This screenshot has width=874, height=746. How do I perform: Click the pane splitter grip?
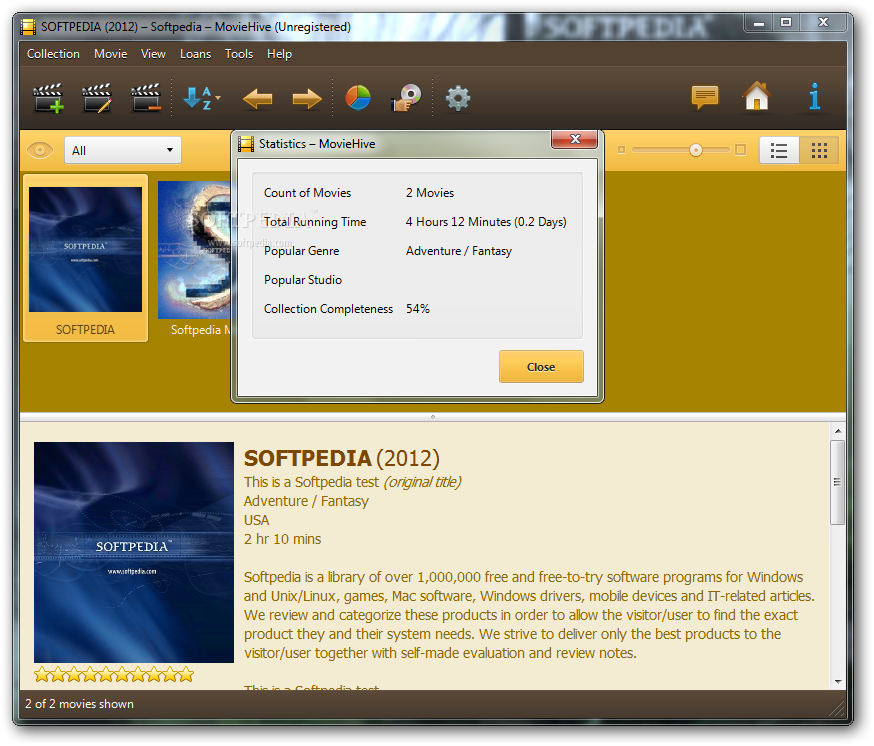pyautogui.click(x=433, y=416)
